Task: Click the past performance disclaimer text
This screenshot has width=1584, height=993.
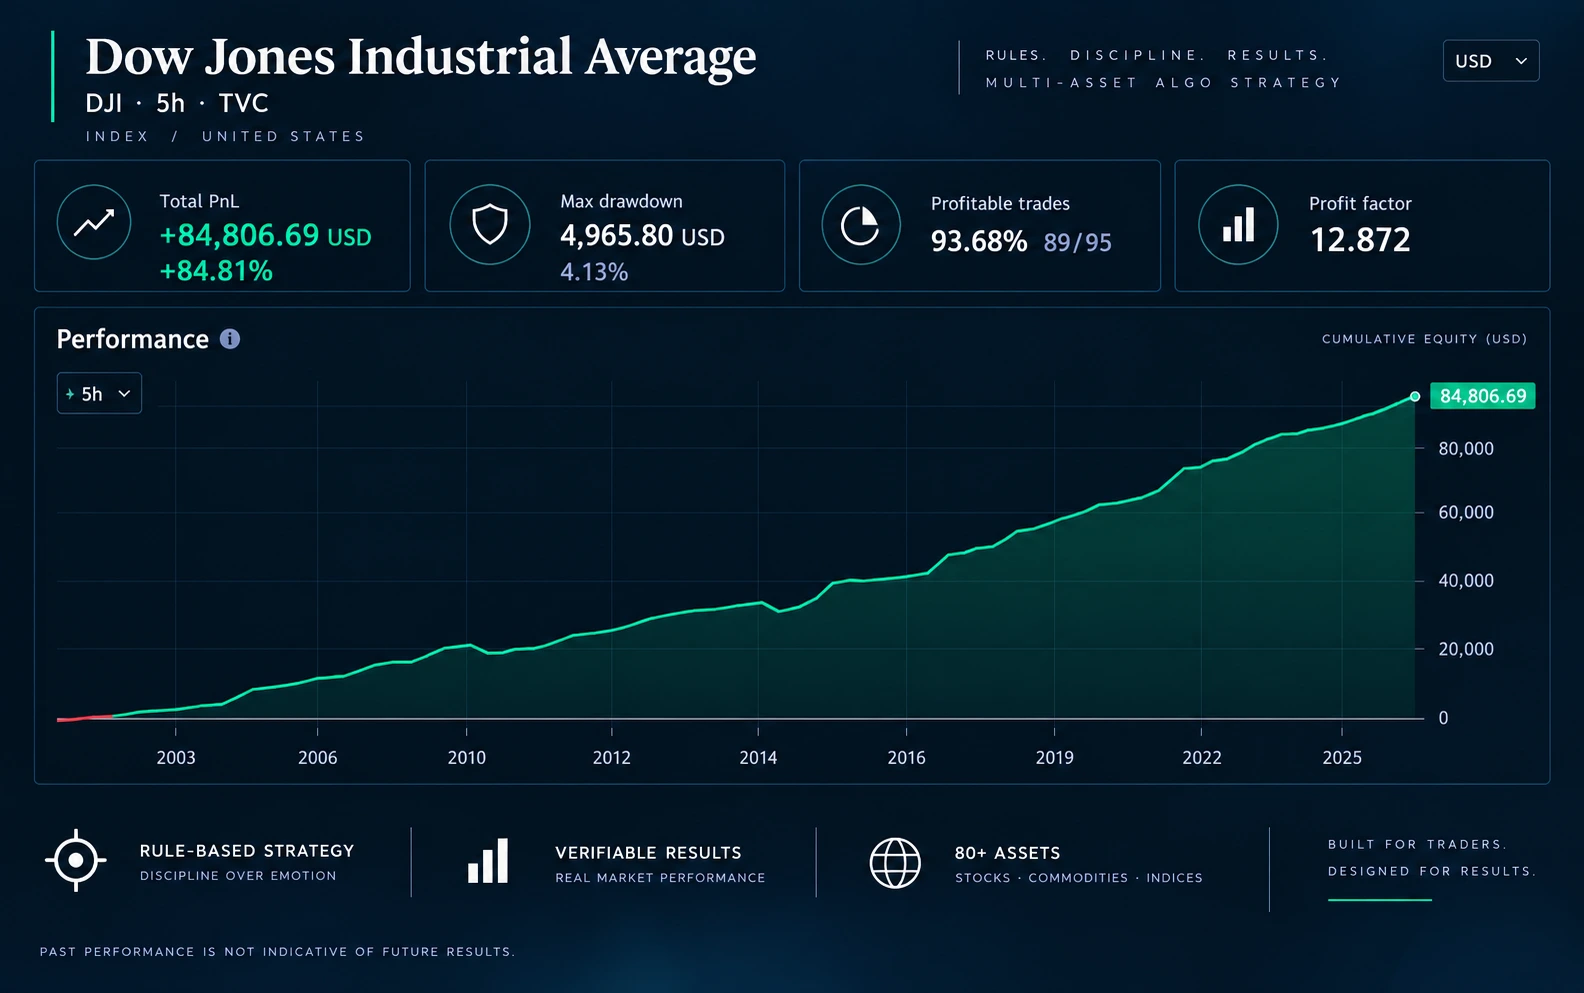Action: point(277,952)
